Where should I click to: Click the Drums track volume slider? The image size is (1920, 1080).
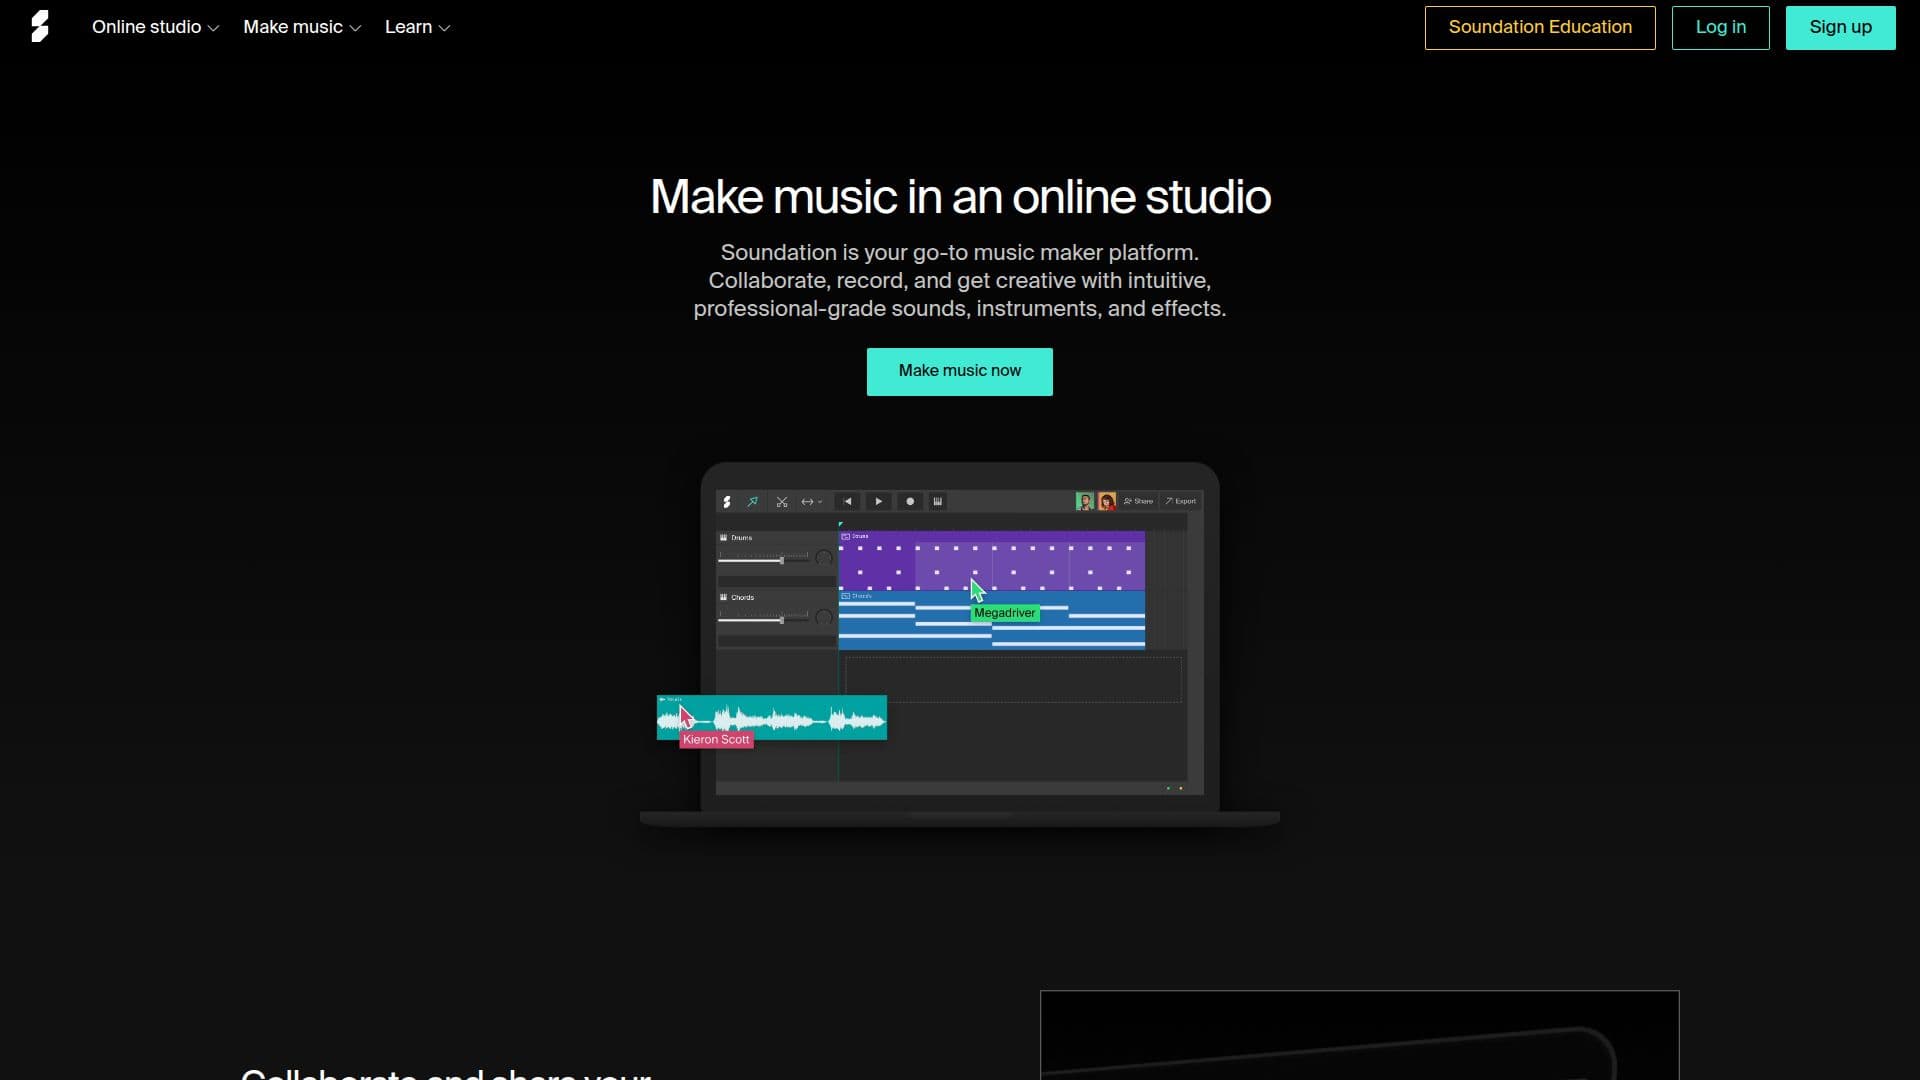763,560
